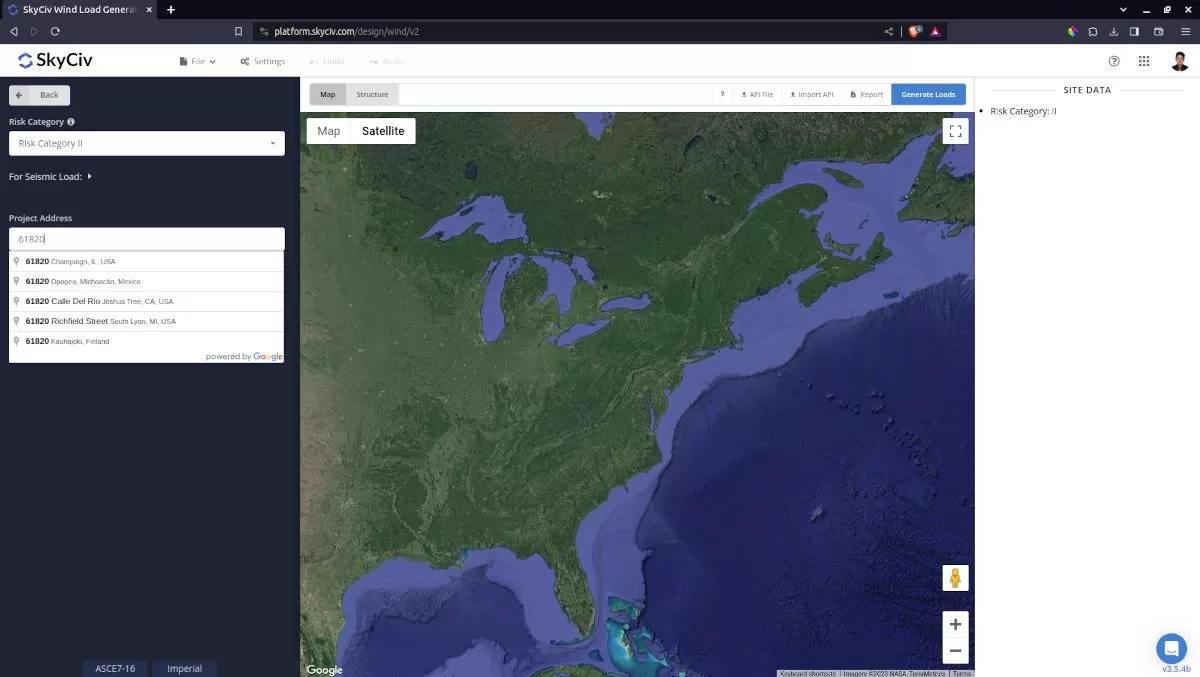Switch the map to Map view

click(329, 130)
